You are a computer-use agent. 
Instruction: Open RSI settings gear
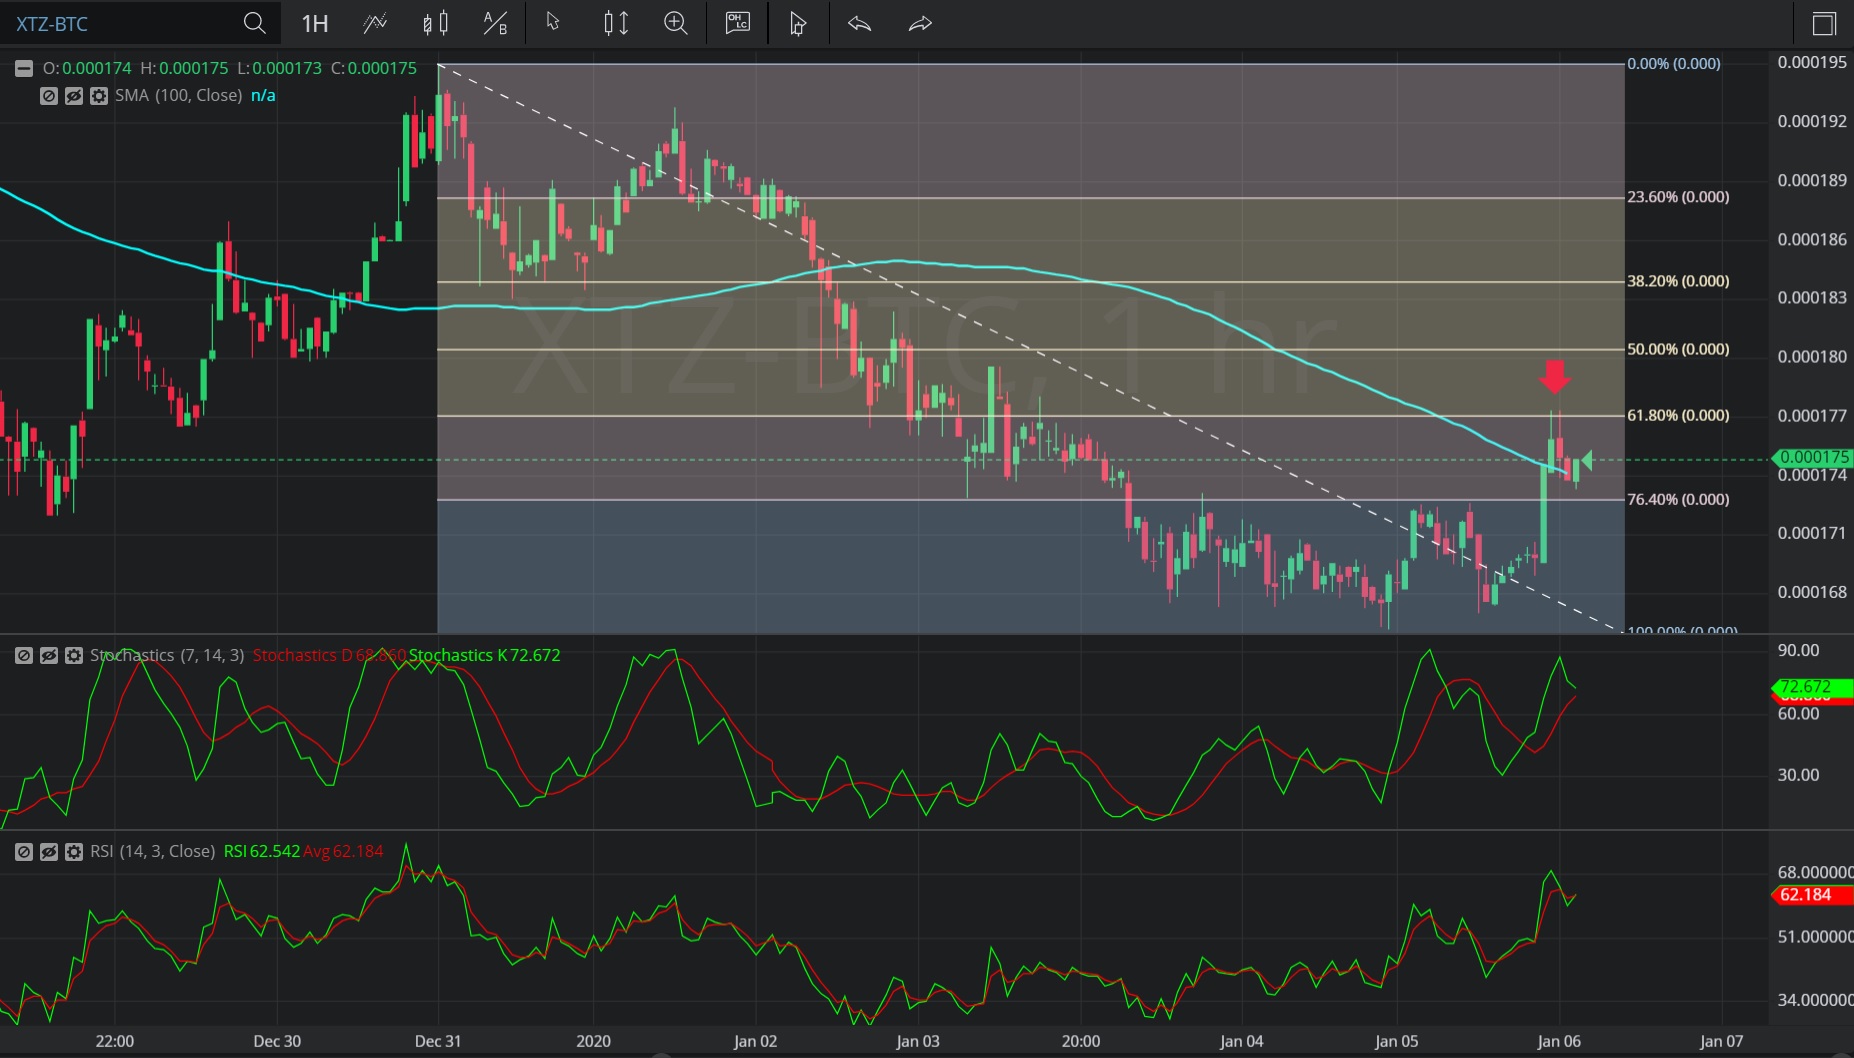point(73,852)
